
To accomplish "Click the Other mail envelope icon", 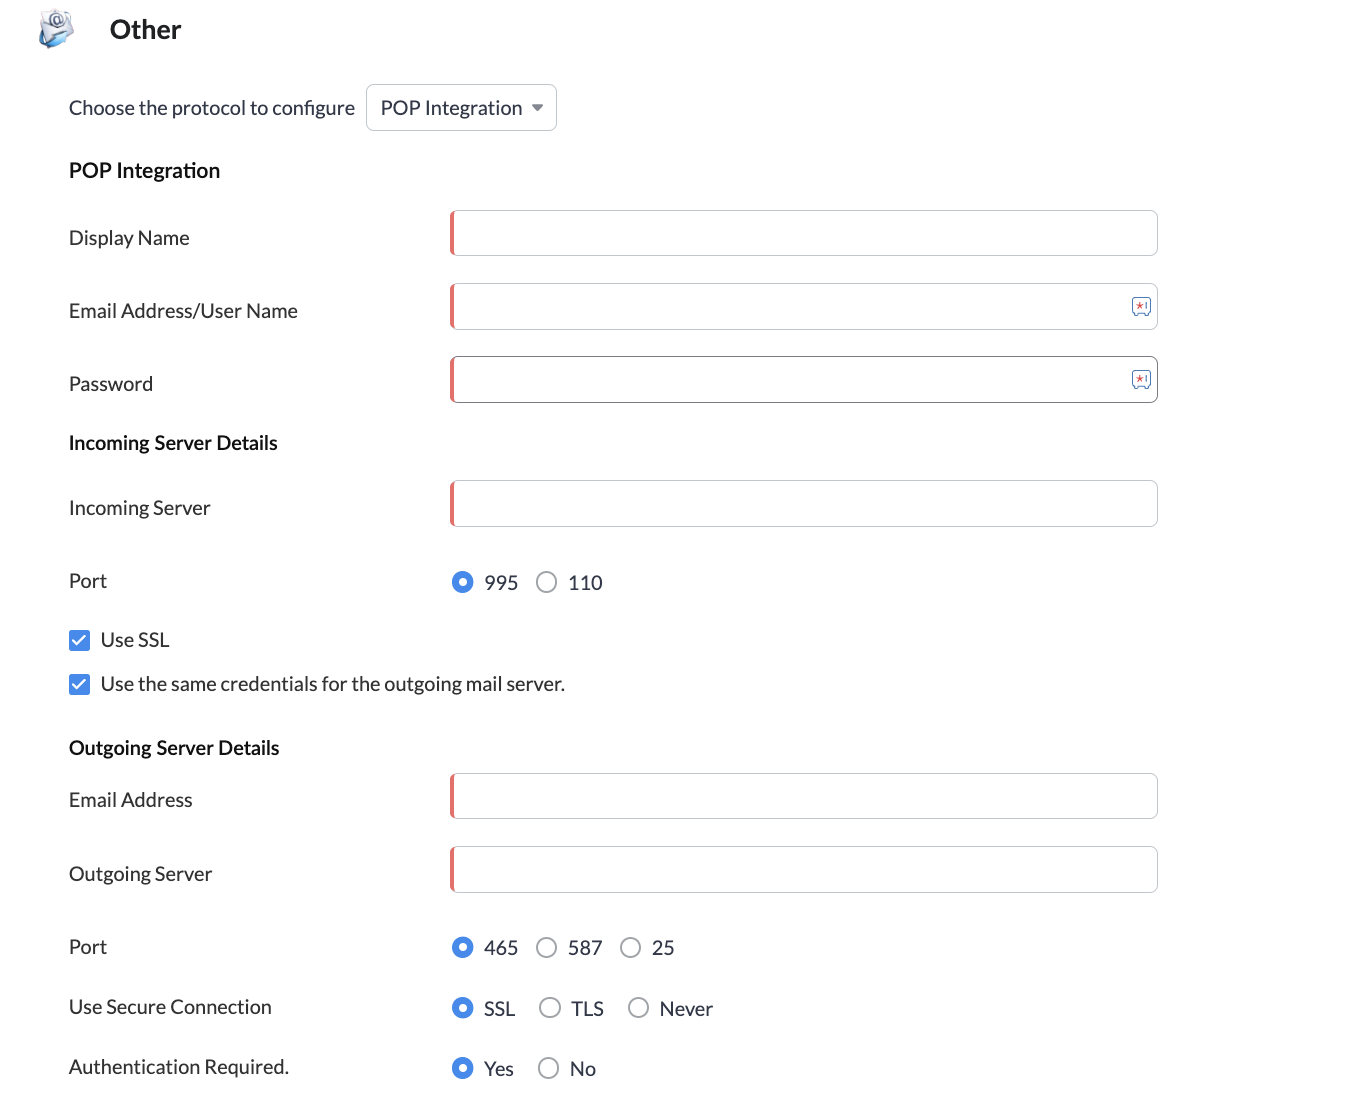I will [x=56, y=28].
